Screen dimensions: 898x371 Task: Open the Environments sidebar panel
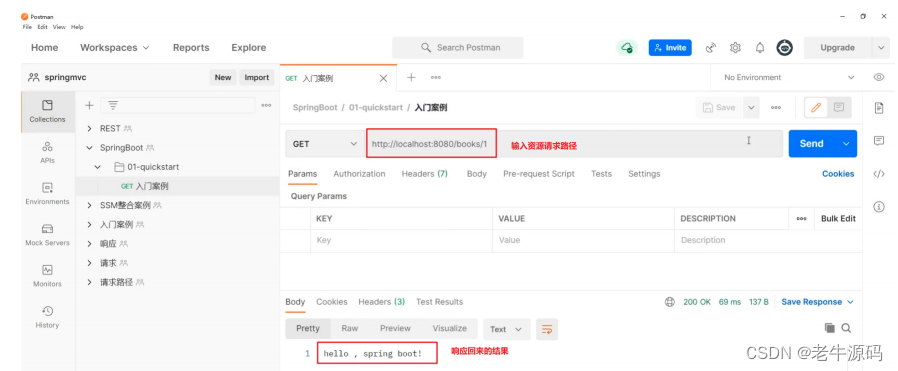pos(48,194)
